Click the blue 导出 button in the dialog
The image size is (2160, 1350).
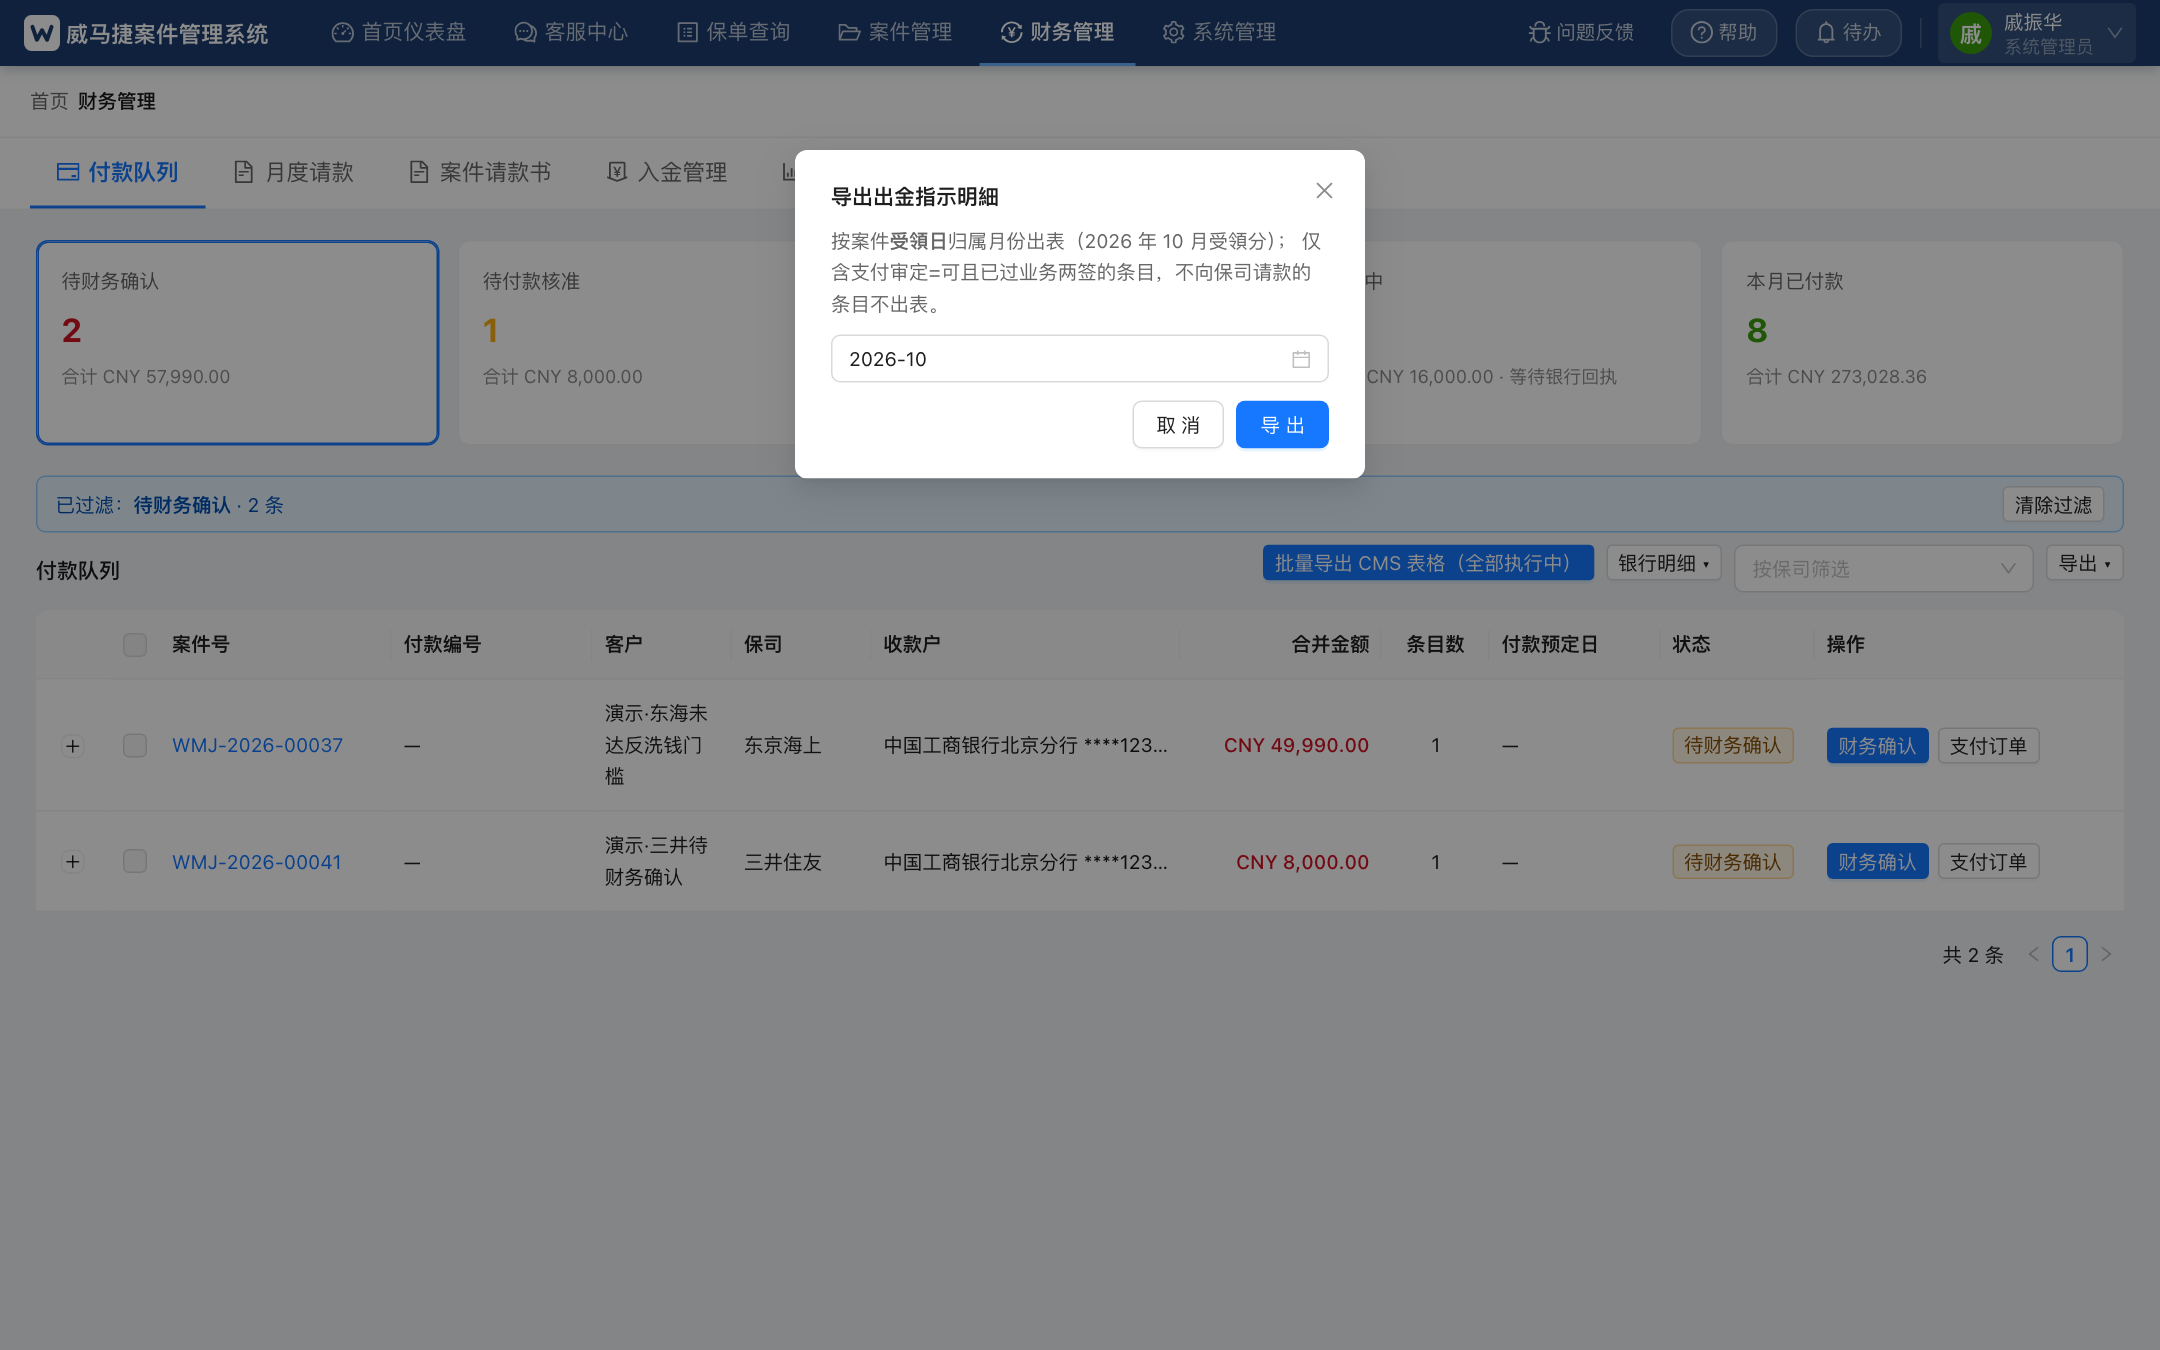point(1281,425)
